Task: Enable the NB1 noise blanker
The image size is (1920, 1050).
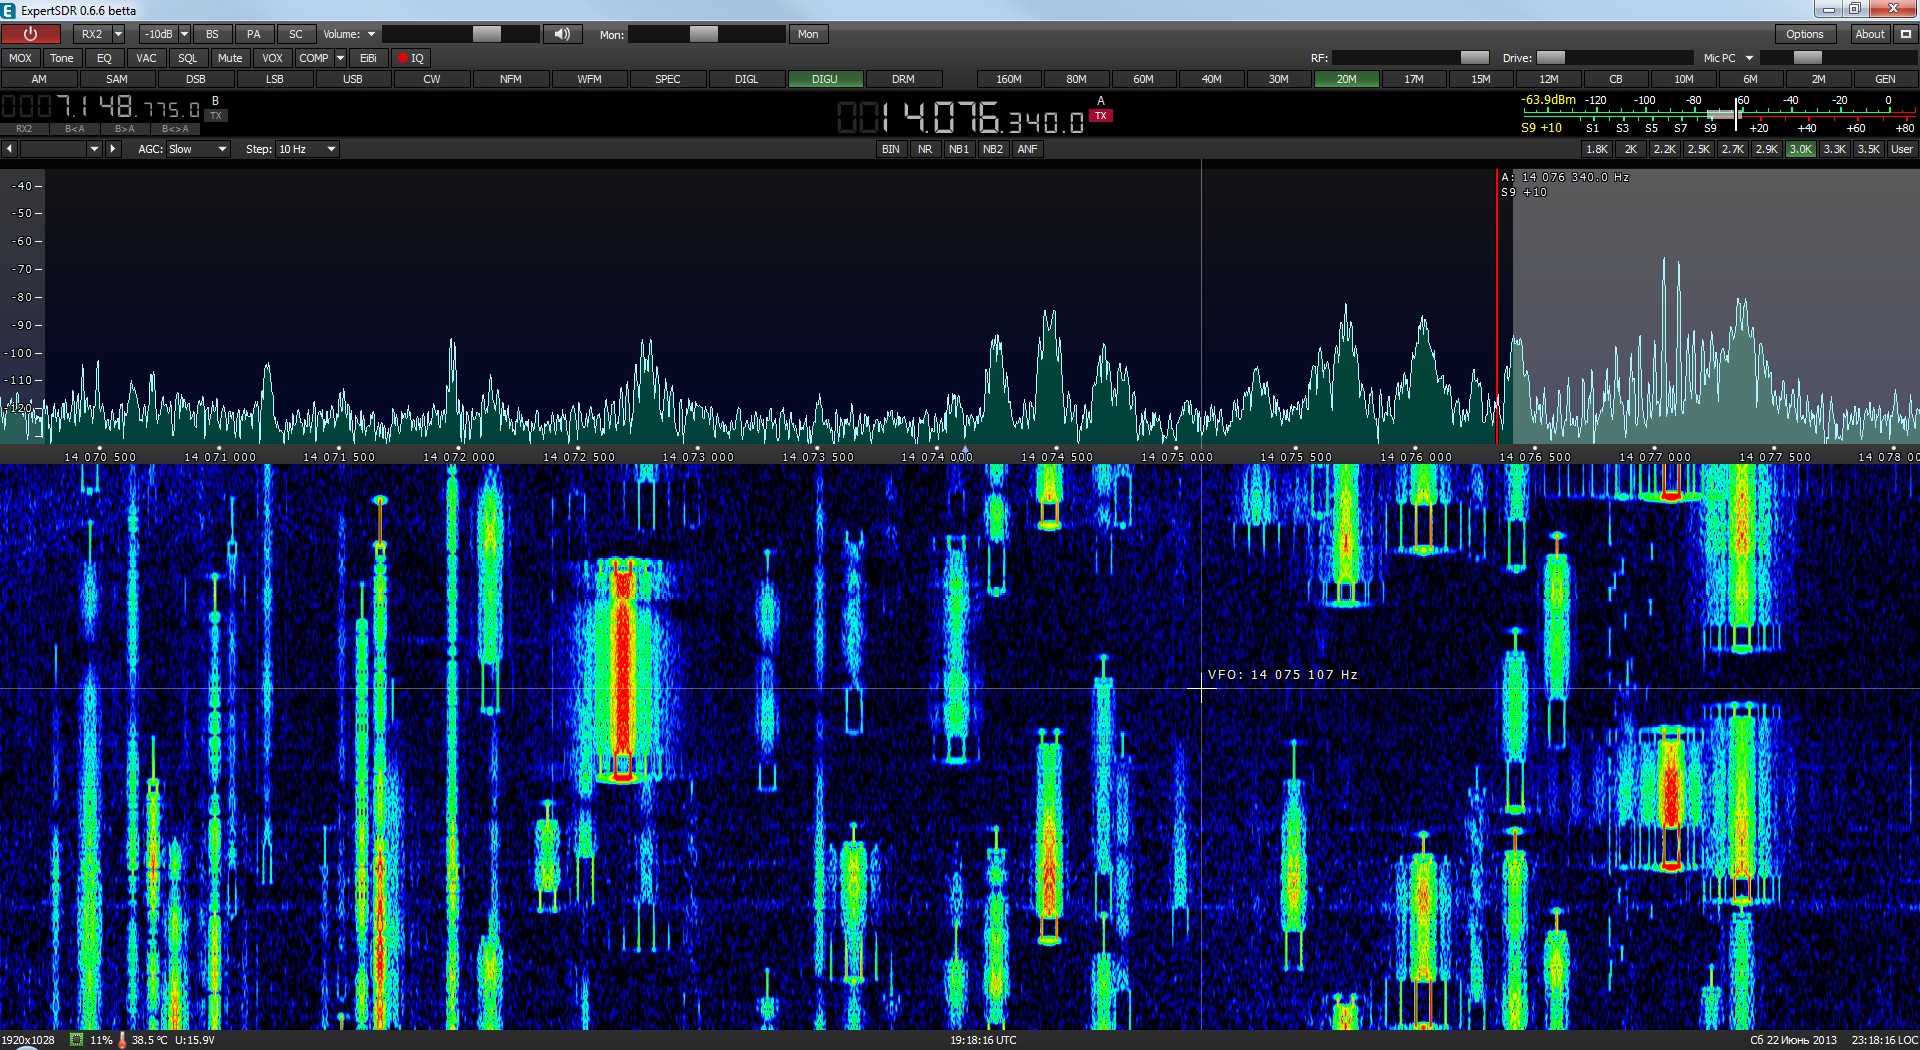Action: click(958, 149)
